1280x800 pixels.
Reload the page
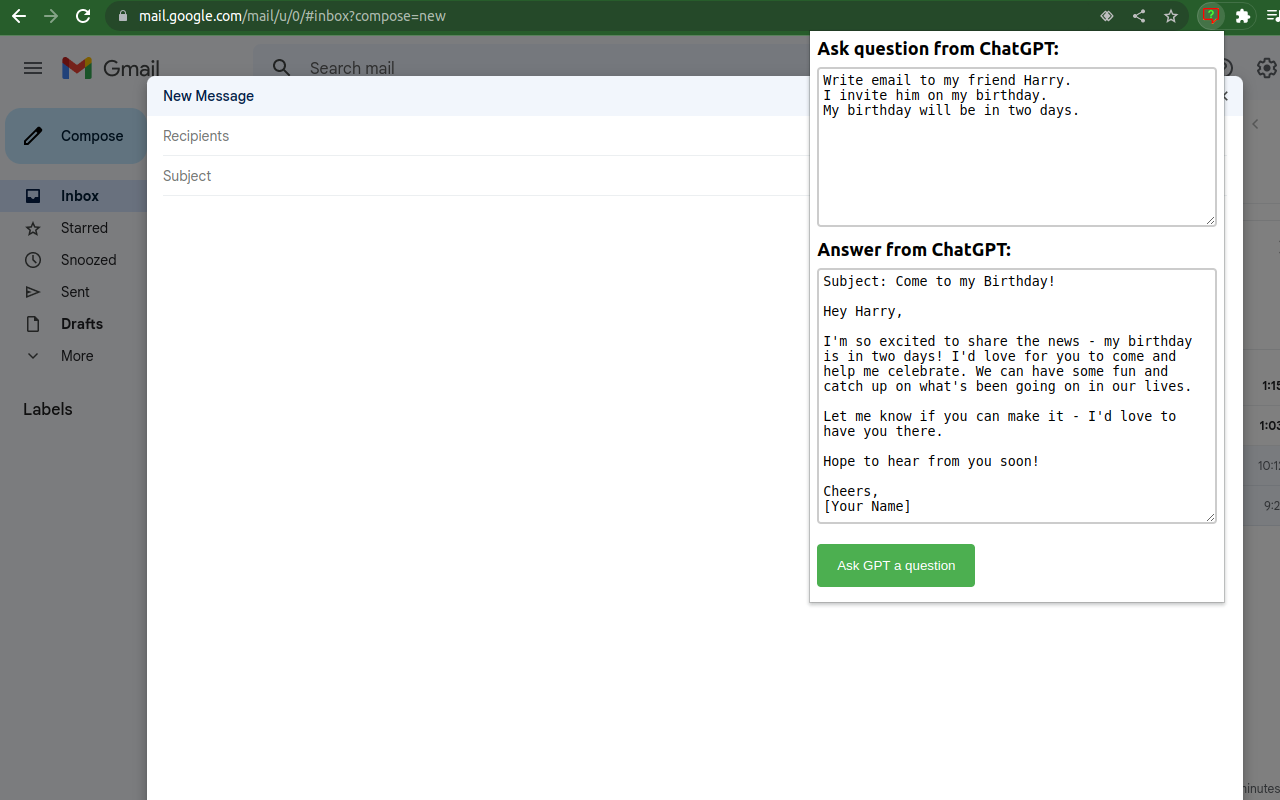tap(83, 16)
